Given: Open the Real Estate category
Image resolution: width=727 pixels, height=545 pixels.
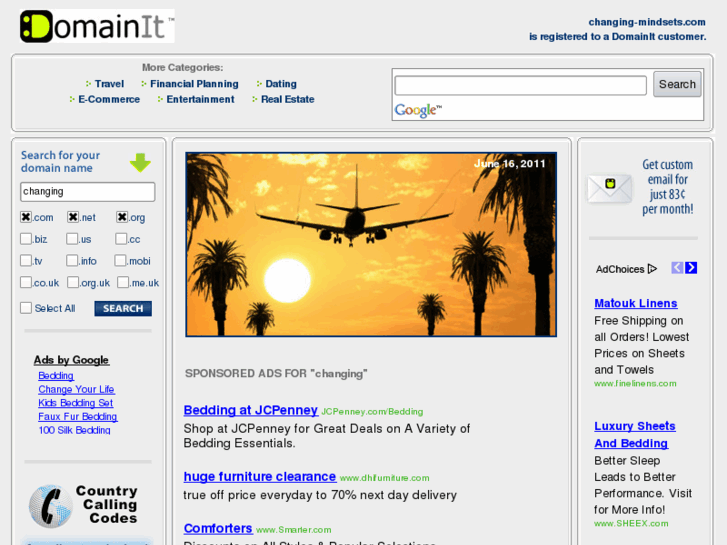Looking at the screenshot, I should tap(287, 99).
